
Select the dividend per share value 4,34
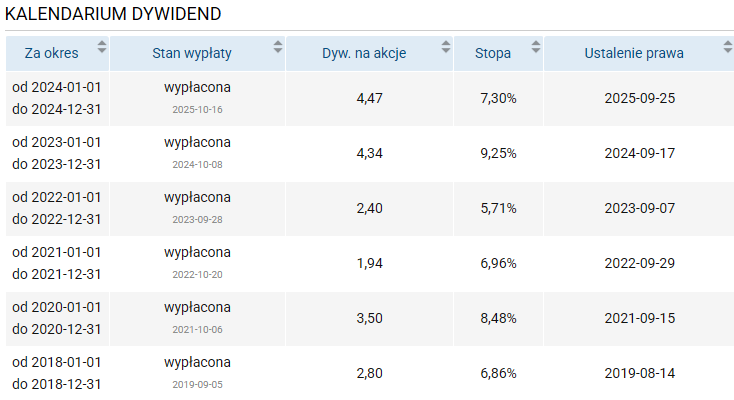pos(370,153)
